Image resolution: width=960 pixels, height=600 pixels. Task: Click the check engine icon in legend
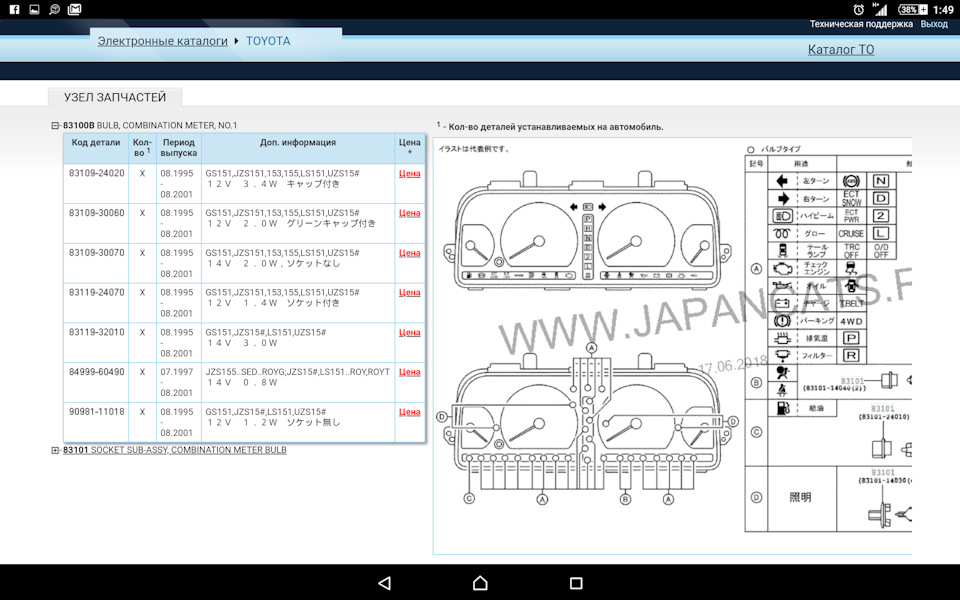pos(783,268)
